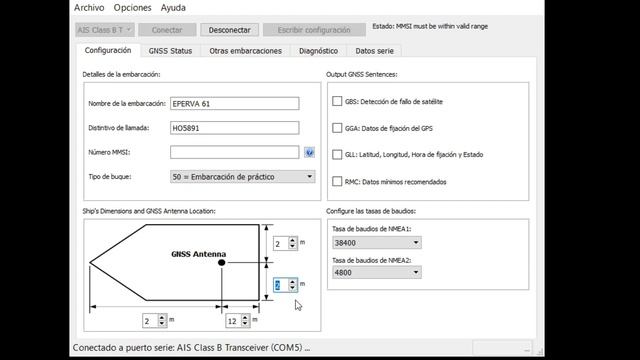This screenshot has width=640, height=360.
Task: Increase the stern distance value 12
Action: 245,318
